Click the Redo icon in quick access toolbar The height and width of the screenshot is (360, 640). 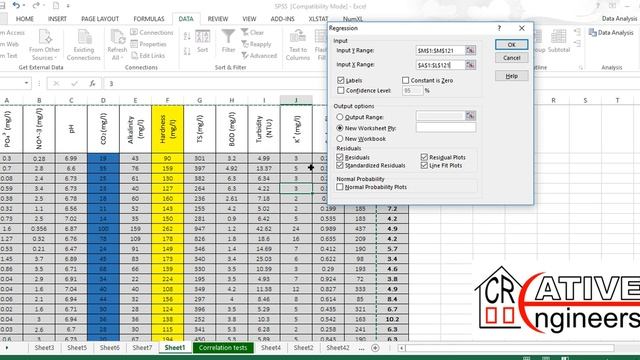coord(36,5)
